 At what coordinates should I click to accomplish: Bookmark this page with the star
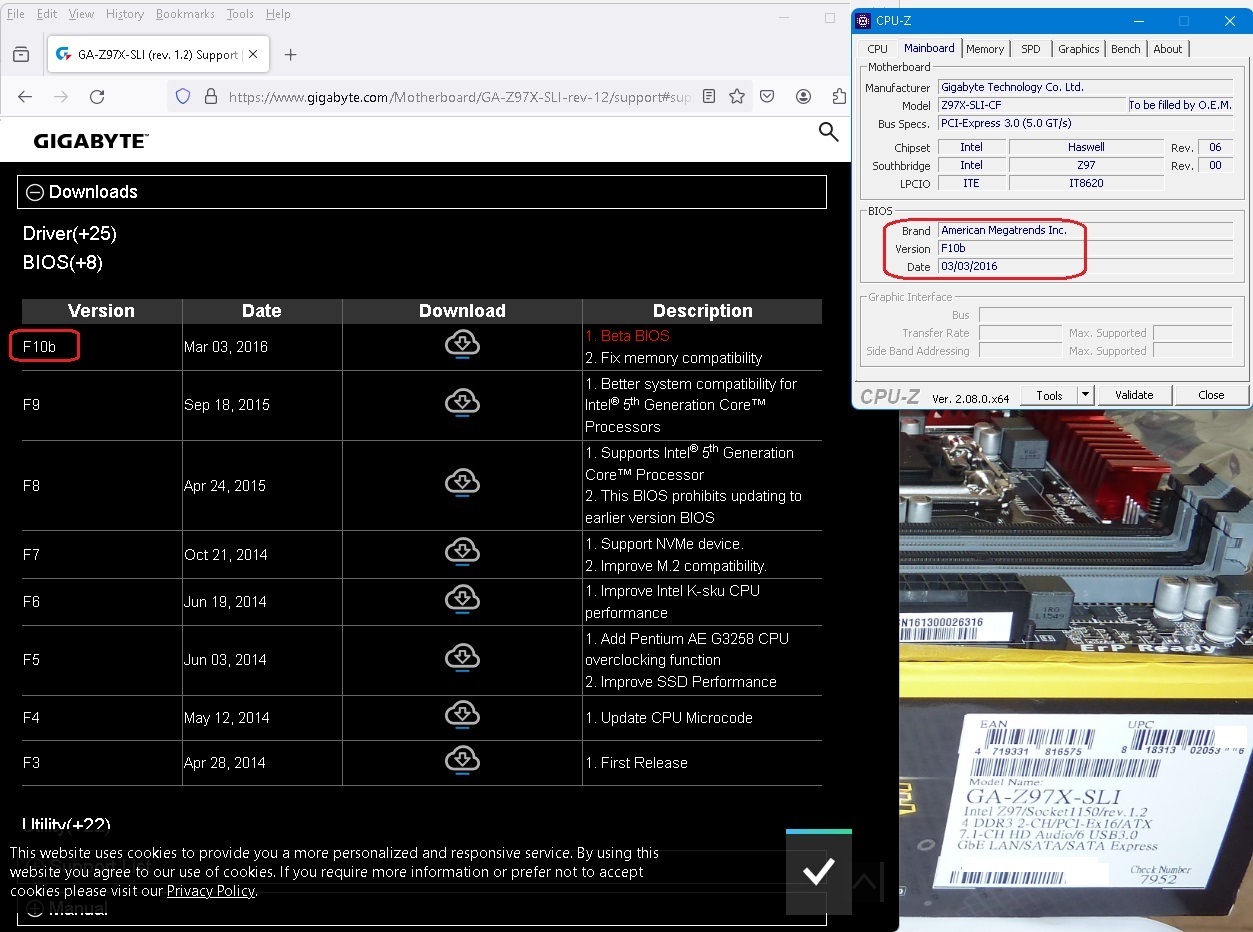click(x=737, y=97)
